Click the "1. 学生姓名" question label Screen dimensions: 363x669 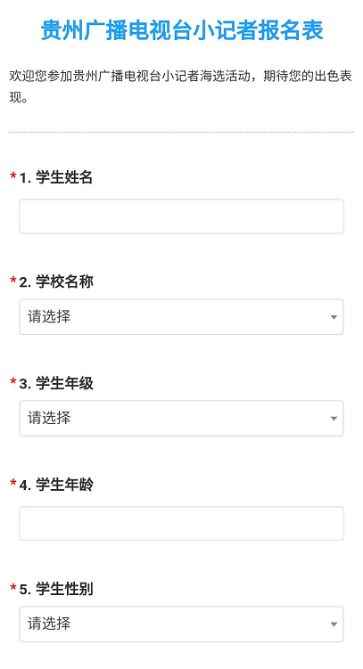tap(56, 177)
